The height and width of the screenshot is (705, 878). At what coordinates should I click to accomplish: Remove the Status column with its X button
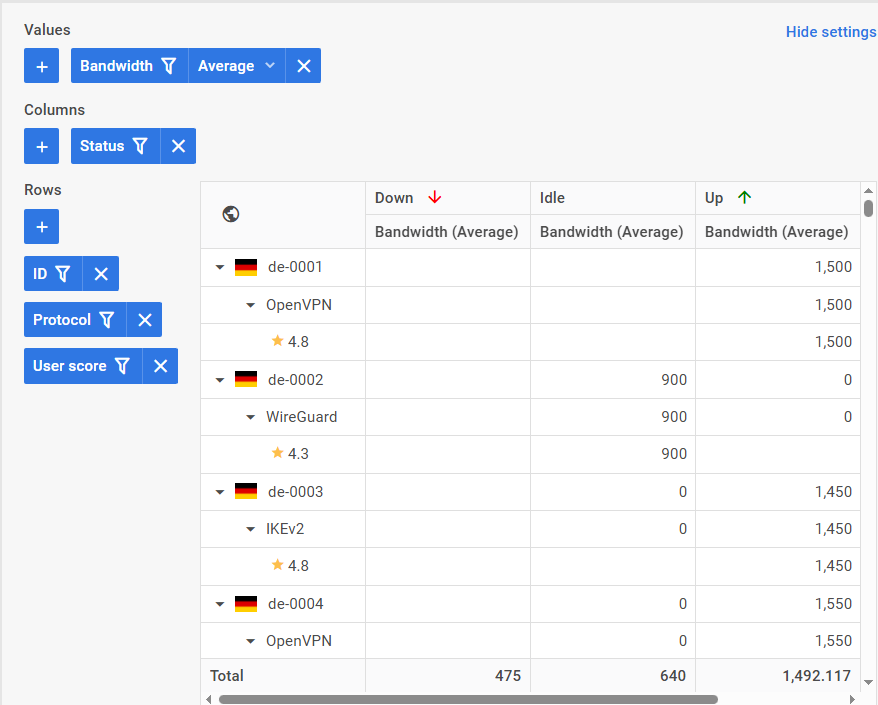[x=178, y=145]
